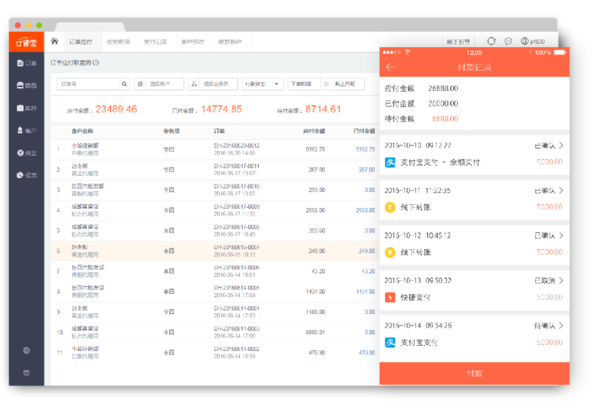Image resolution: width=600 pixels, height=411 pixels.
Task: Click the orange 付款 button in the phone
Action: click(x=474, y=373)
